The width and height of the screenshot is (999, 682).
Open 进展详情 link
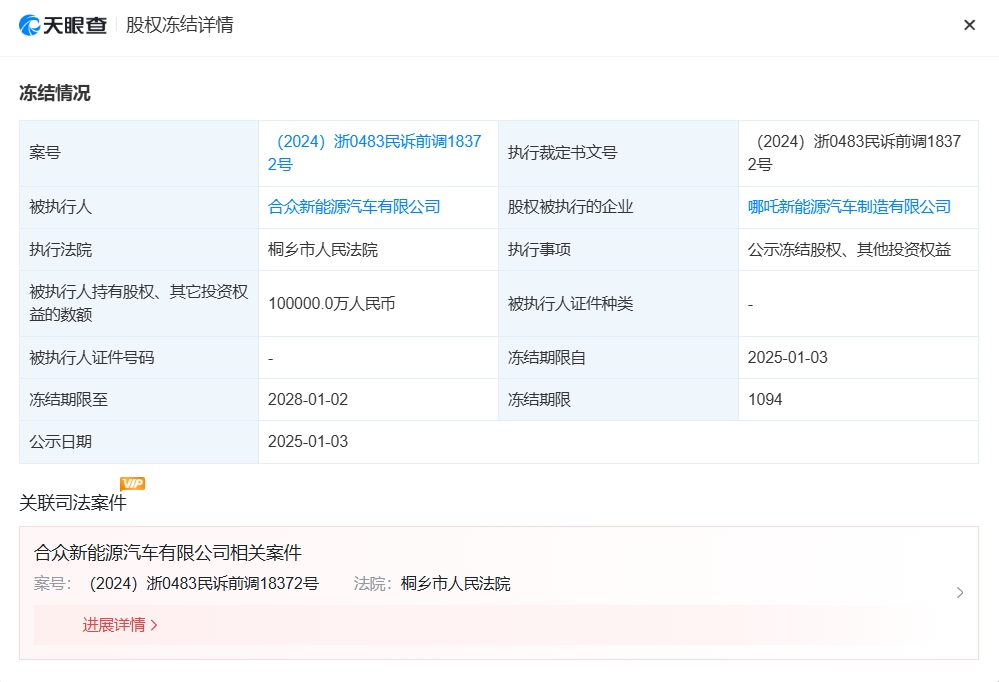click(120, 625)
